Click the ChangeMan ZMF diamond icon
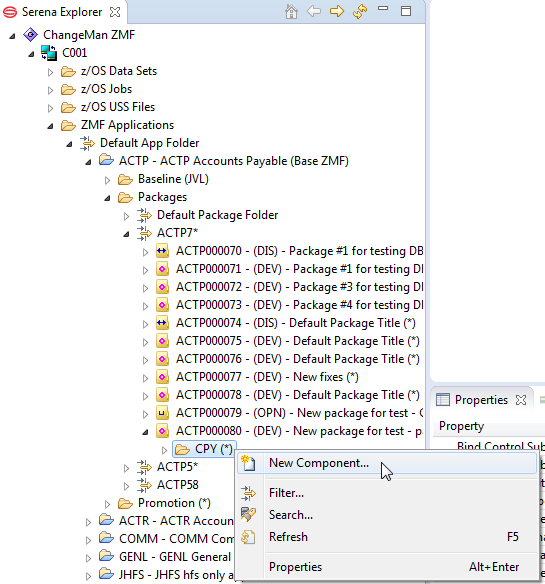The image size is (545, 584). 30,35
